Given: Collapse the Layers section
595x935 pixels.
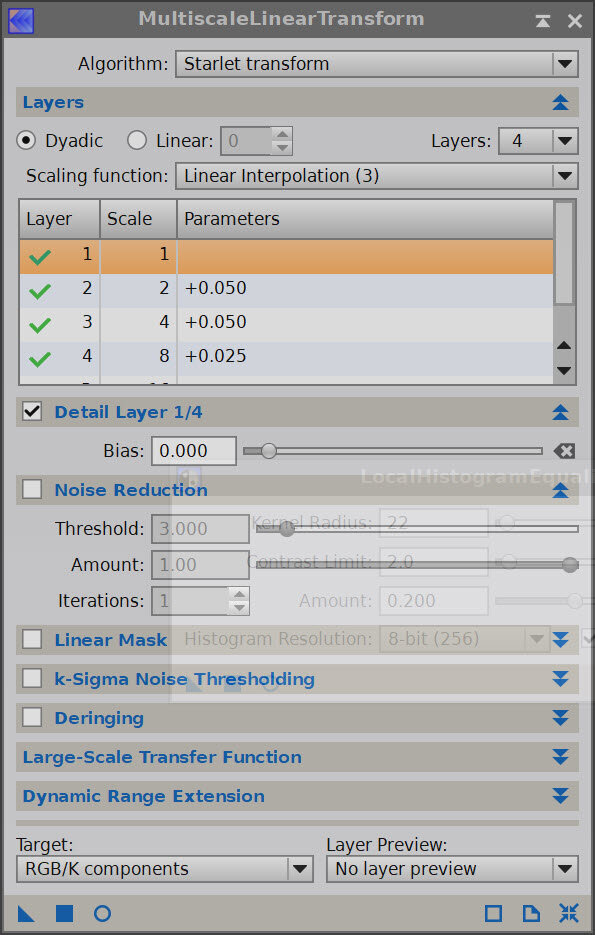Looking at the screenshot, I should (560, 103).
